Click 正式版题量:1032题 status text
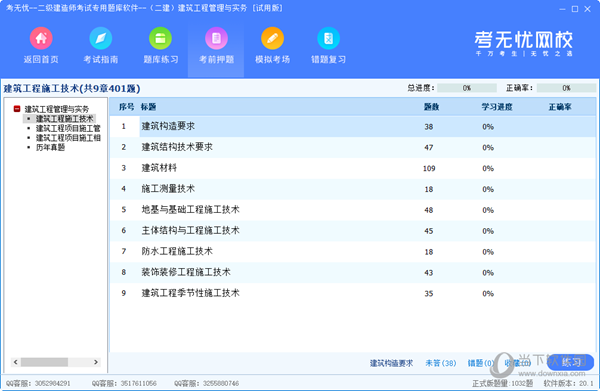Screen dimensions: 600x391 pos(502,383)
